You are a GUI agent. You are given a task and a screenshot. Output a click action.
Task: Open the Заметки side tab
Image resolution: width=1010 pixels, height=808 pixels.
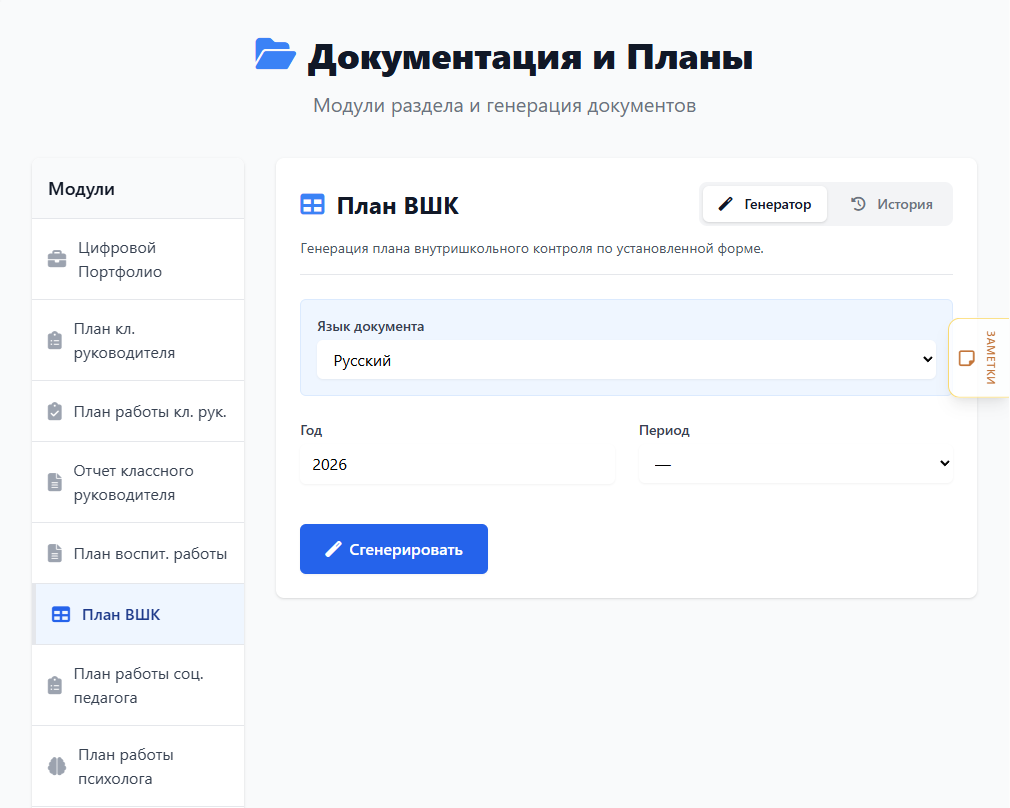point(979,358)
